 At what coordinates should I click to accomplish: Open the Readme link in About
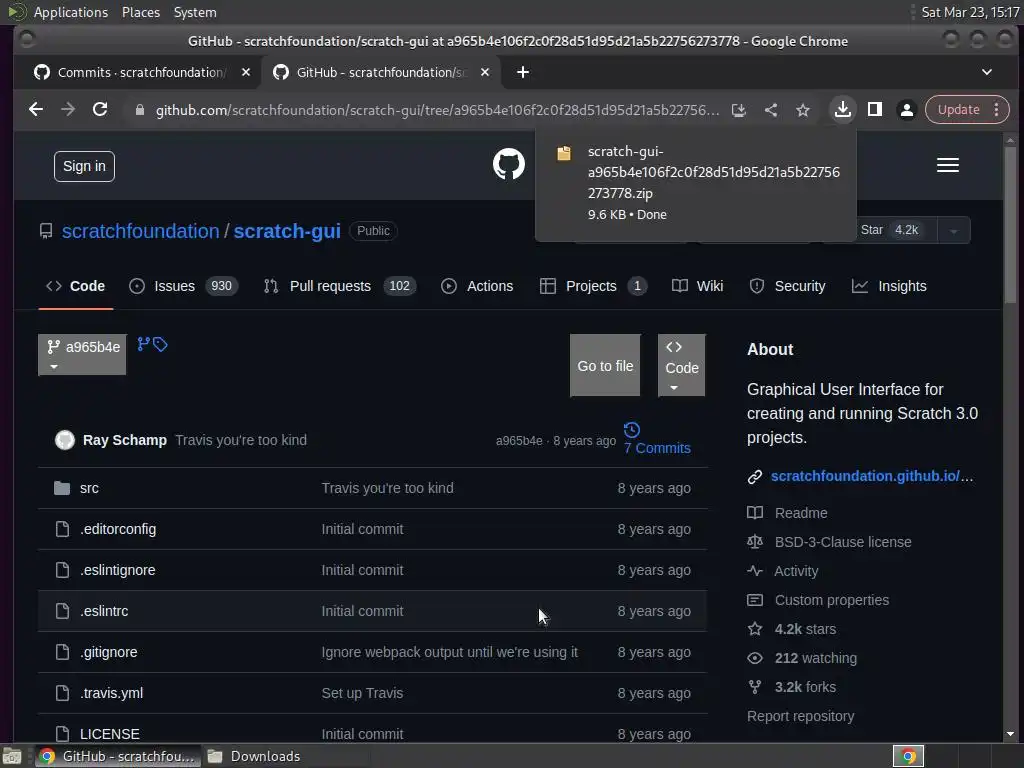[801, 513]
